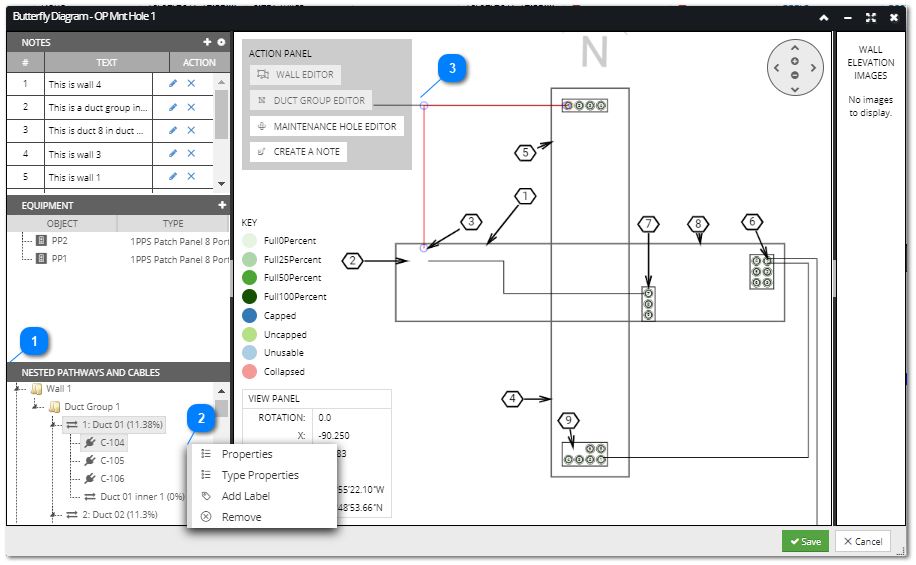Click Unusable key swatch

(x=249, y=352)
